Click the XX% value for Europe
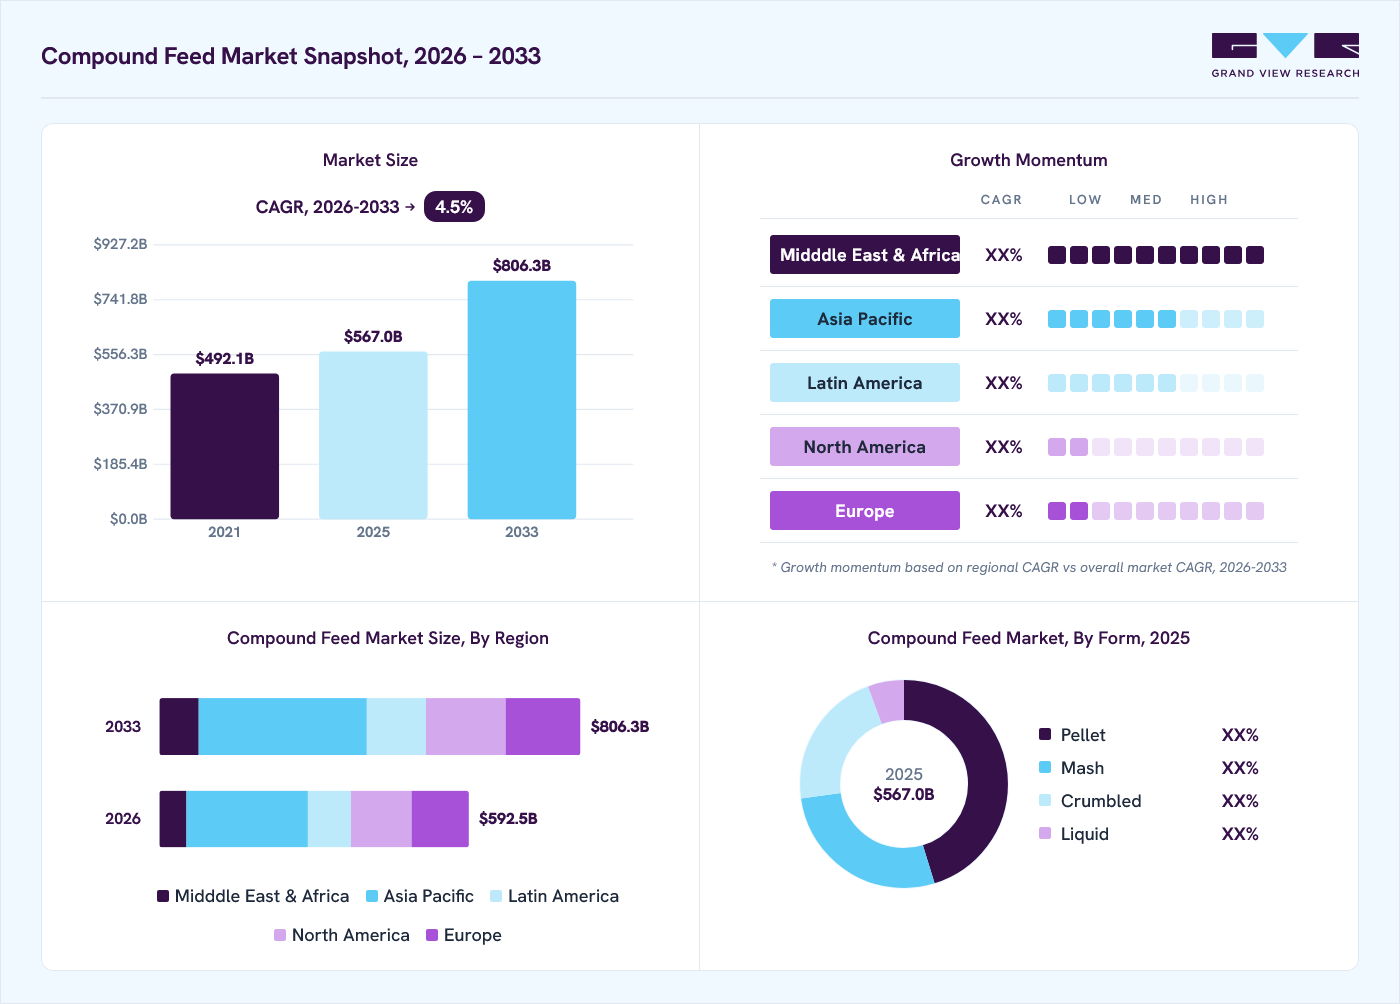The image size is (1400, 1004). (1004, 511)
